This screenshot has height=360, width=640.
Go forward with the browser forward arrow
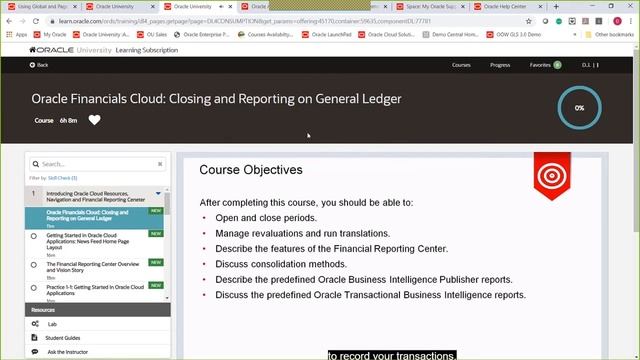(x=22, y=21)
